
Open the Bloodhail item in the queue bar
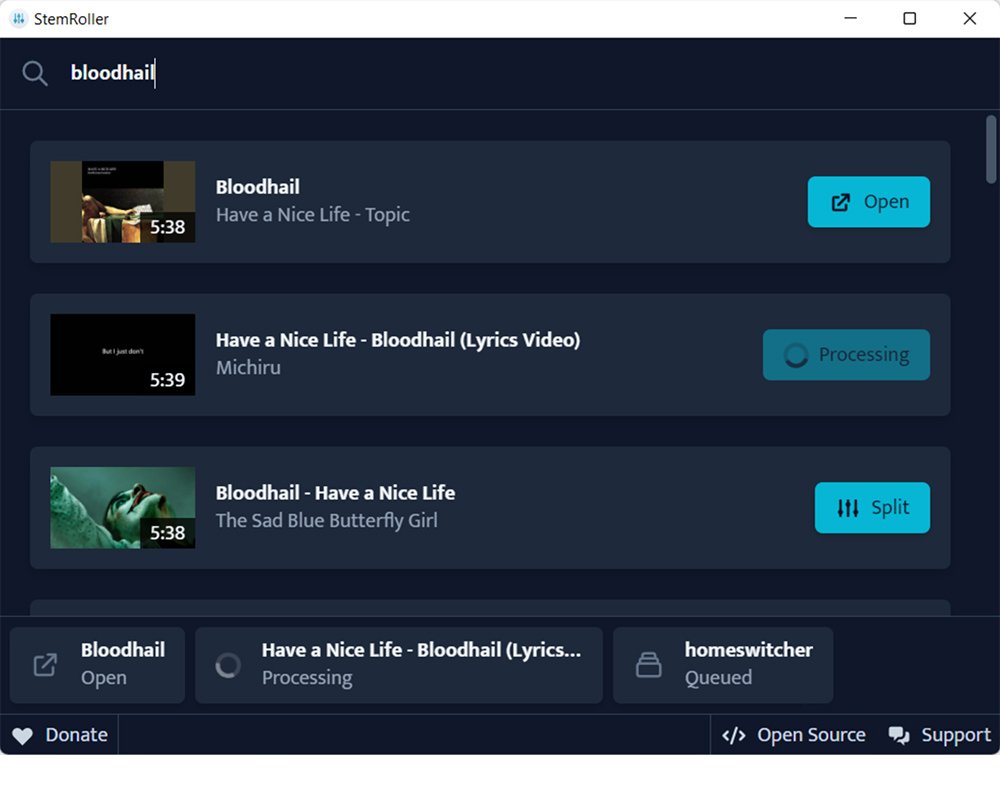(x=97, y=665)
